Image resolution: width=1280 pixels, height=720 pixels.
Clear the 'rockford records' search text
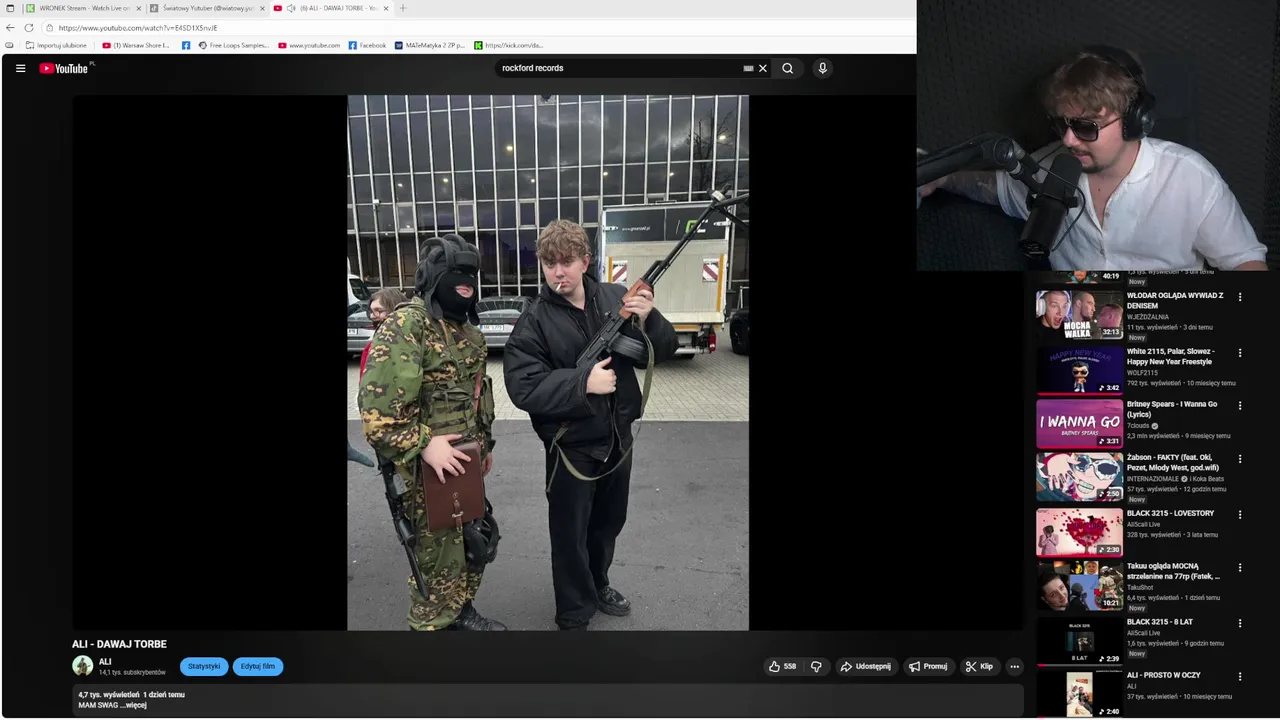point(763,68)
